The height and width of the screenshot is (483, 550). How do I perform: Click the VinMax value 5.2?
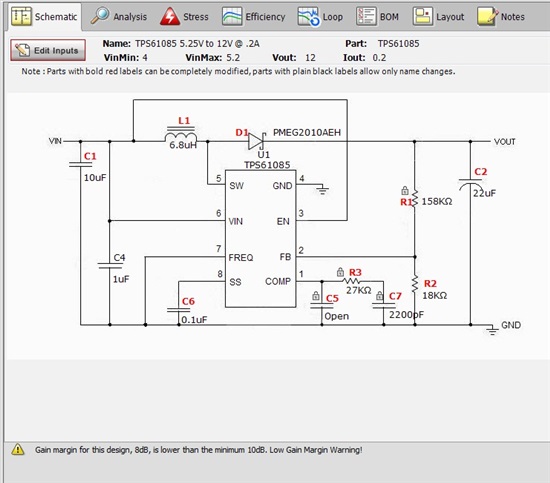click(x=233, y=58)
